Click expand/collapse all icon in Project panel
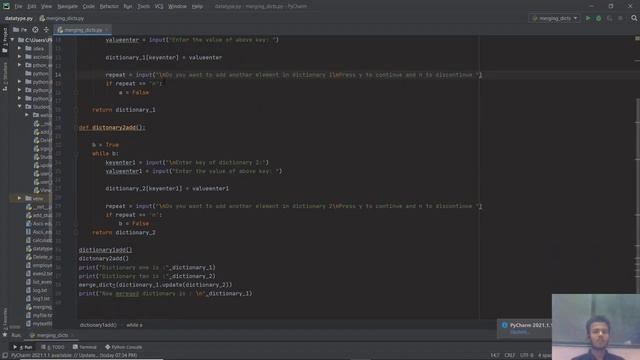The height and width of the screenshot is (360, 640). (x=46, y=30)
